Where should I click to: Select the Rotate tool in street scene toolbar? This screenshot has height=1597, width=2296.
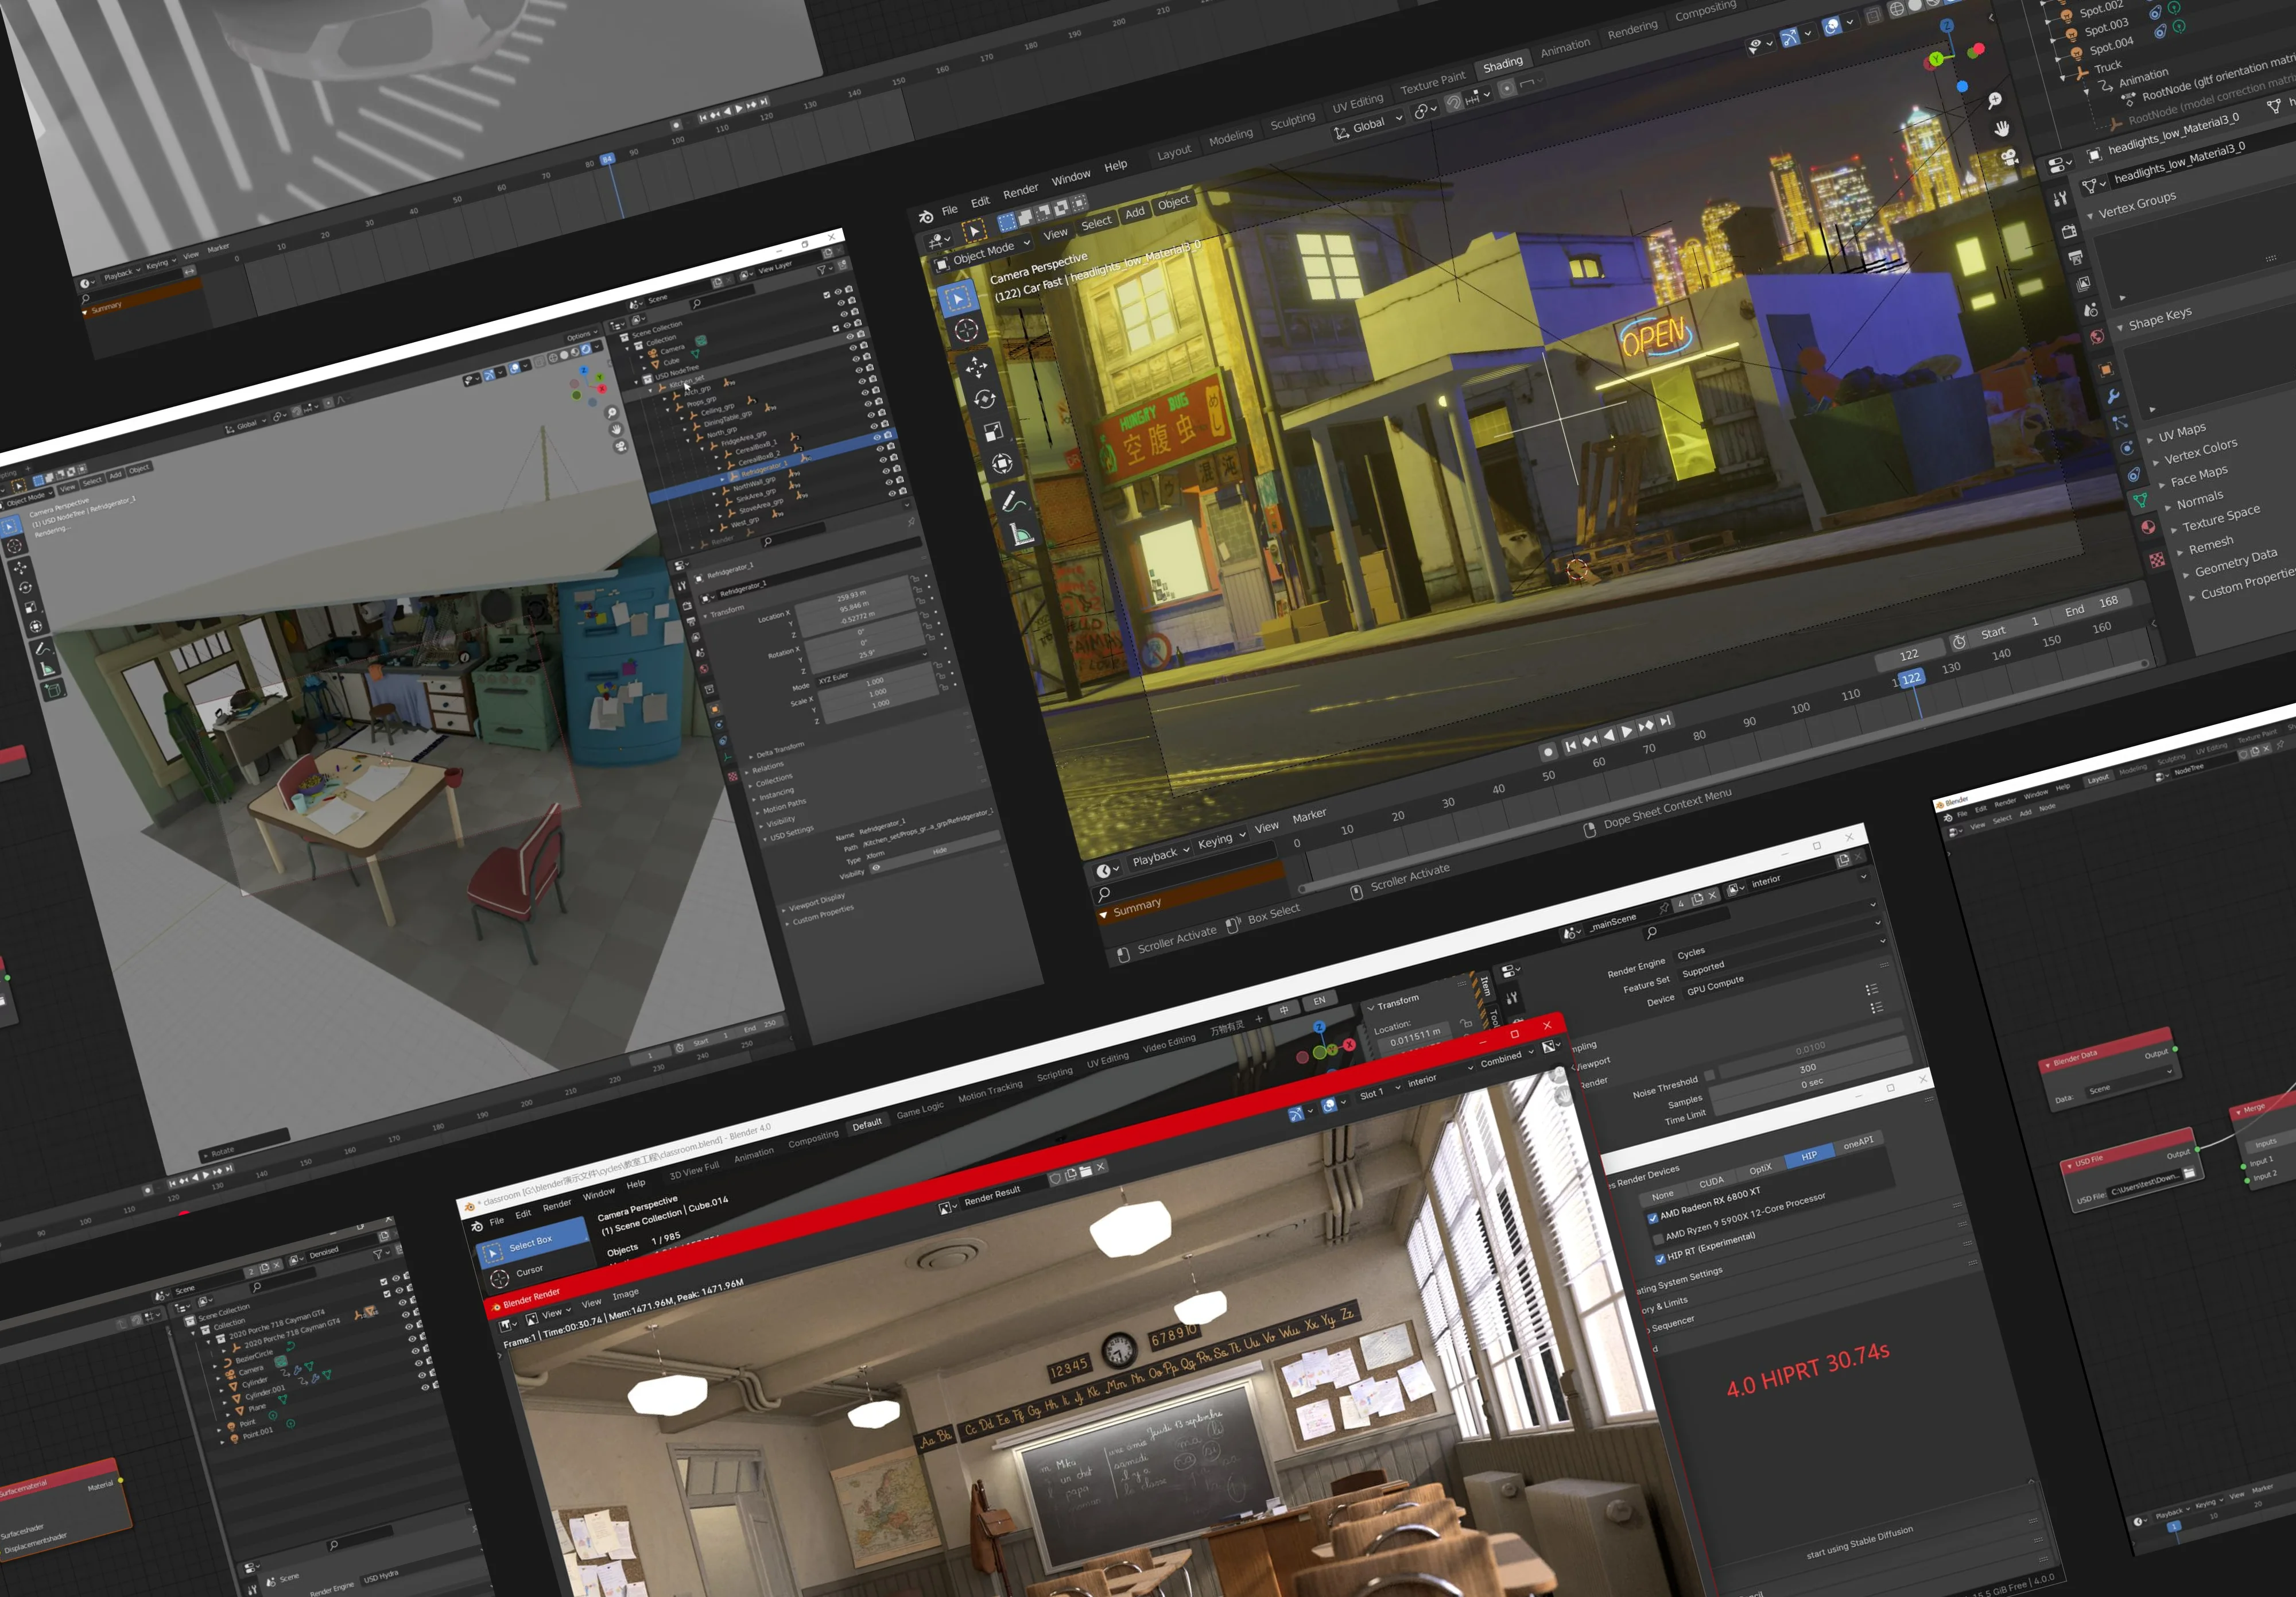pyautogui.click(x=984, y=399)
